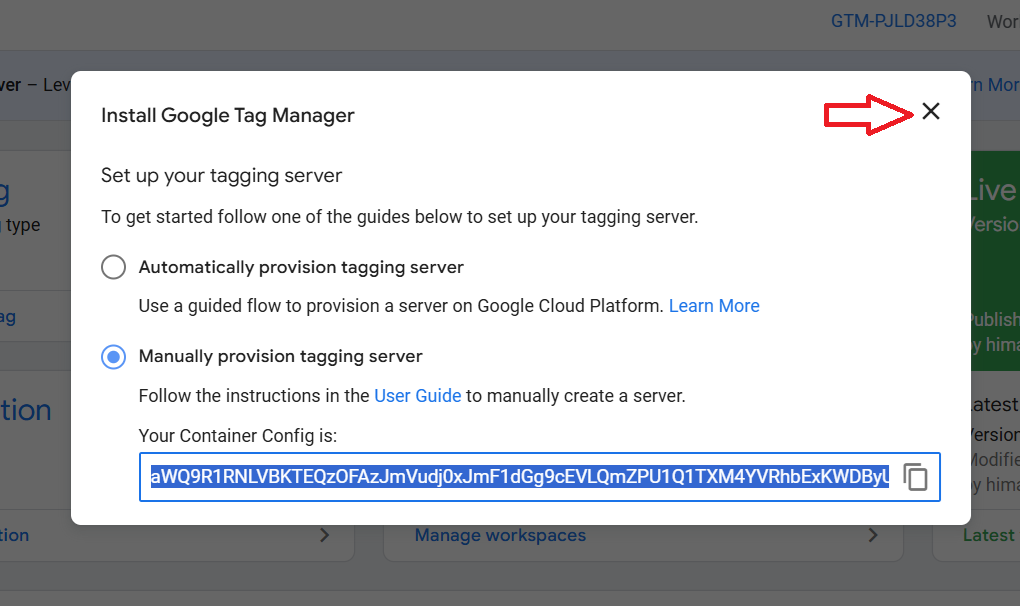Open the Learn More link

tap(714, 306)
